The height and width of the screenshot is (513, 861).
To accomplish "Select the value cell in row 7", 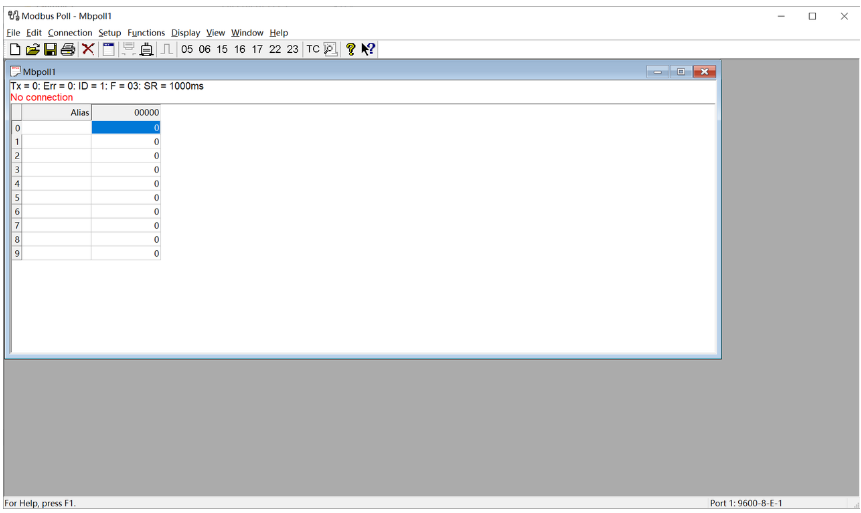I will click(x=126, y=226).
